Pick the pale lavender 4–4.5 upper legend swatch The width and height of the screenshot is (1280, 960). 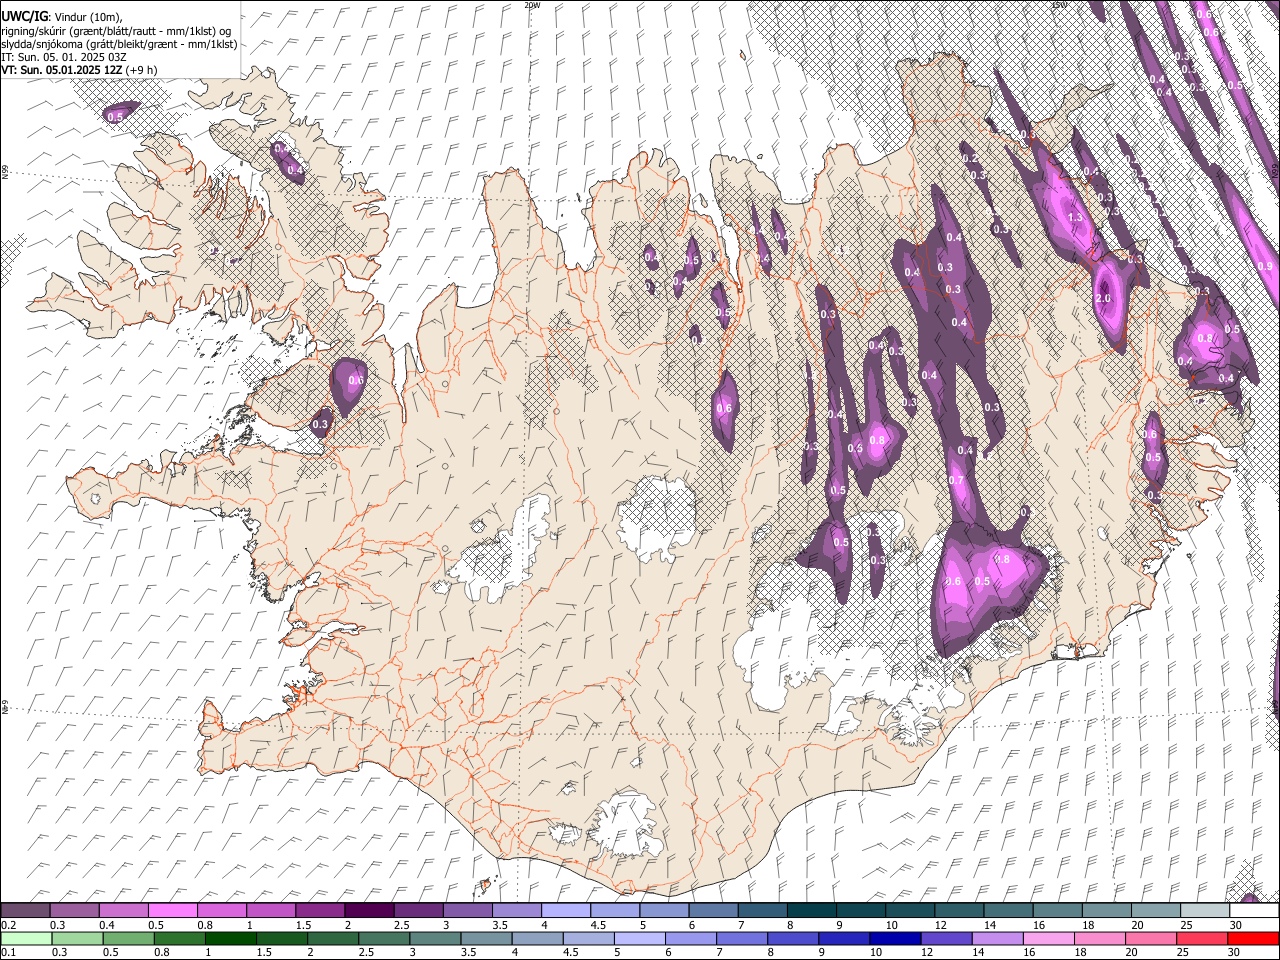pyautogui.click(x=566, y=911)
